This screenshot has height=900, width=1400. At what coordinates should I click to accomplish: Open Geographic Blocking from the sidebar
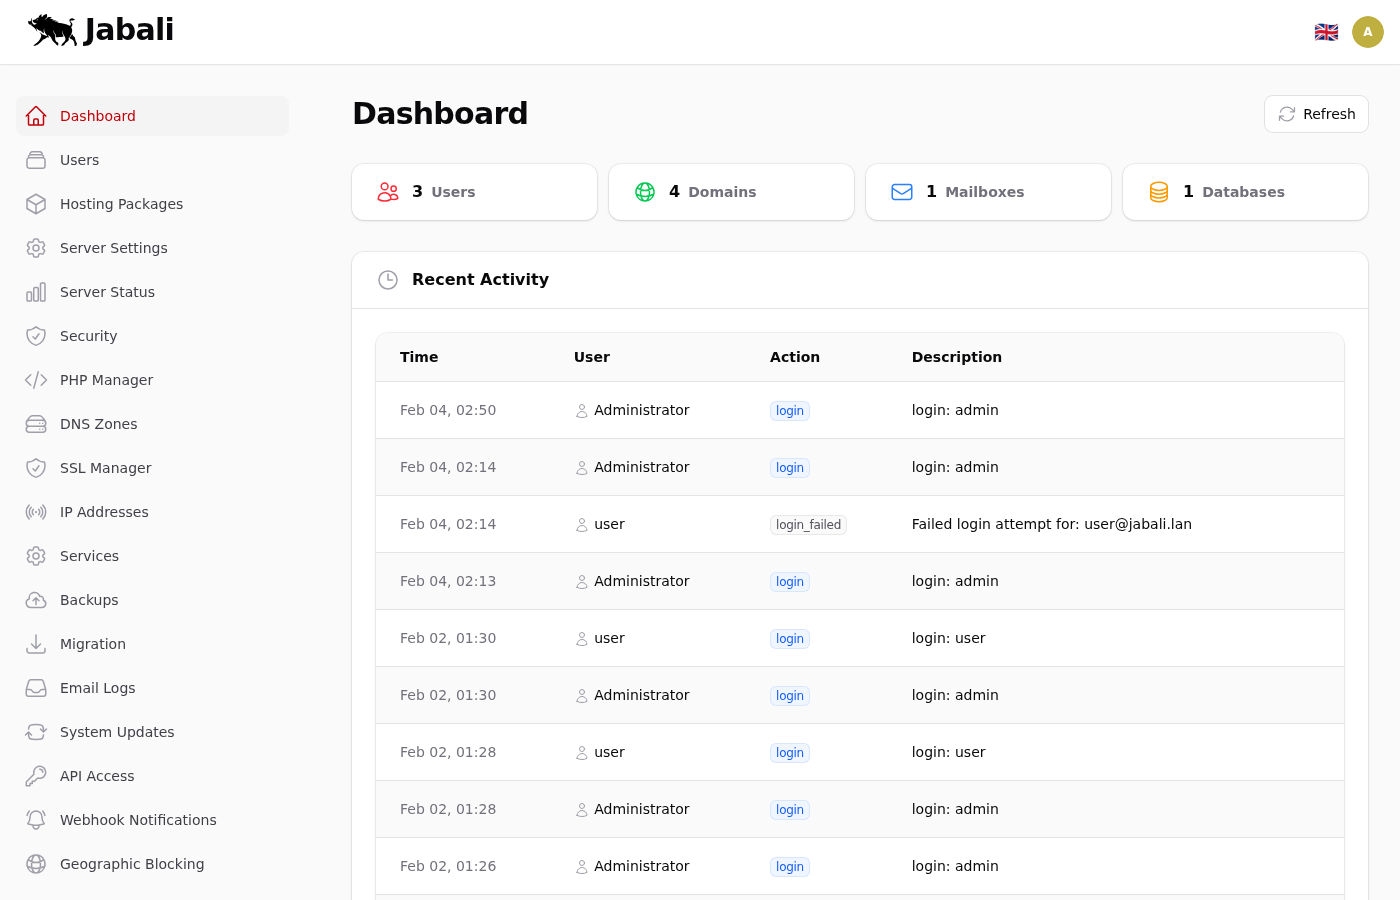pyautogui.click(x=132, y=864)
